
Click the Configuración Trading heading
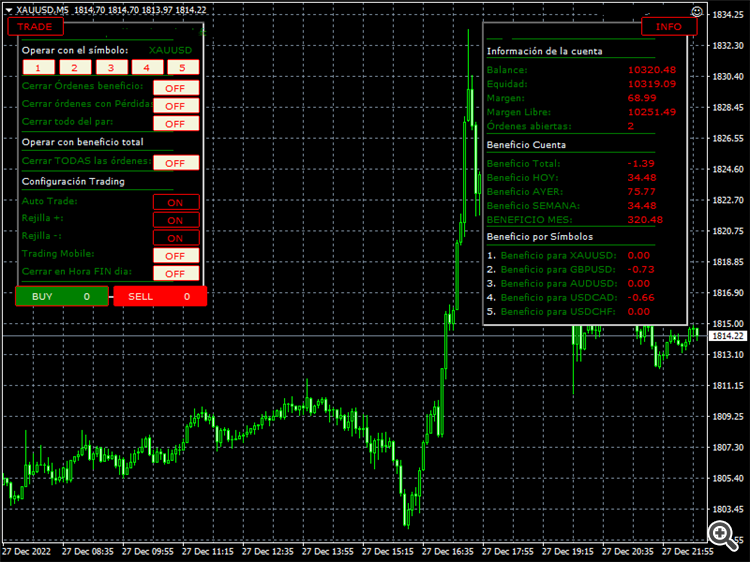pos(73,181)
